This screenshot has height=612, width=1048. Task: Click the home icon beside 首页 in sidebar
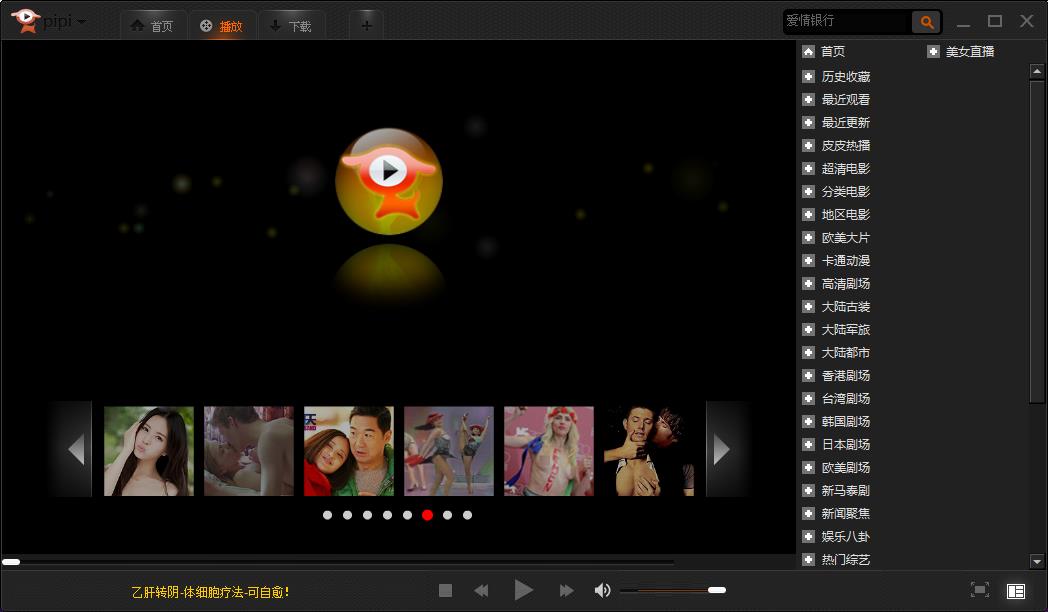coord(807,50)
